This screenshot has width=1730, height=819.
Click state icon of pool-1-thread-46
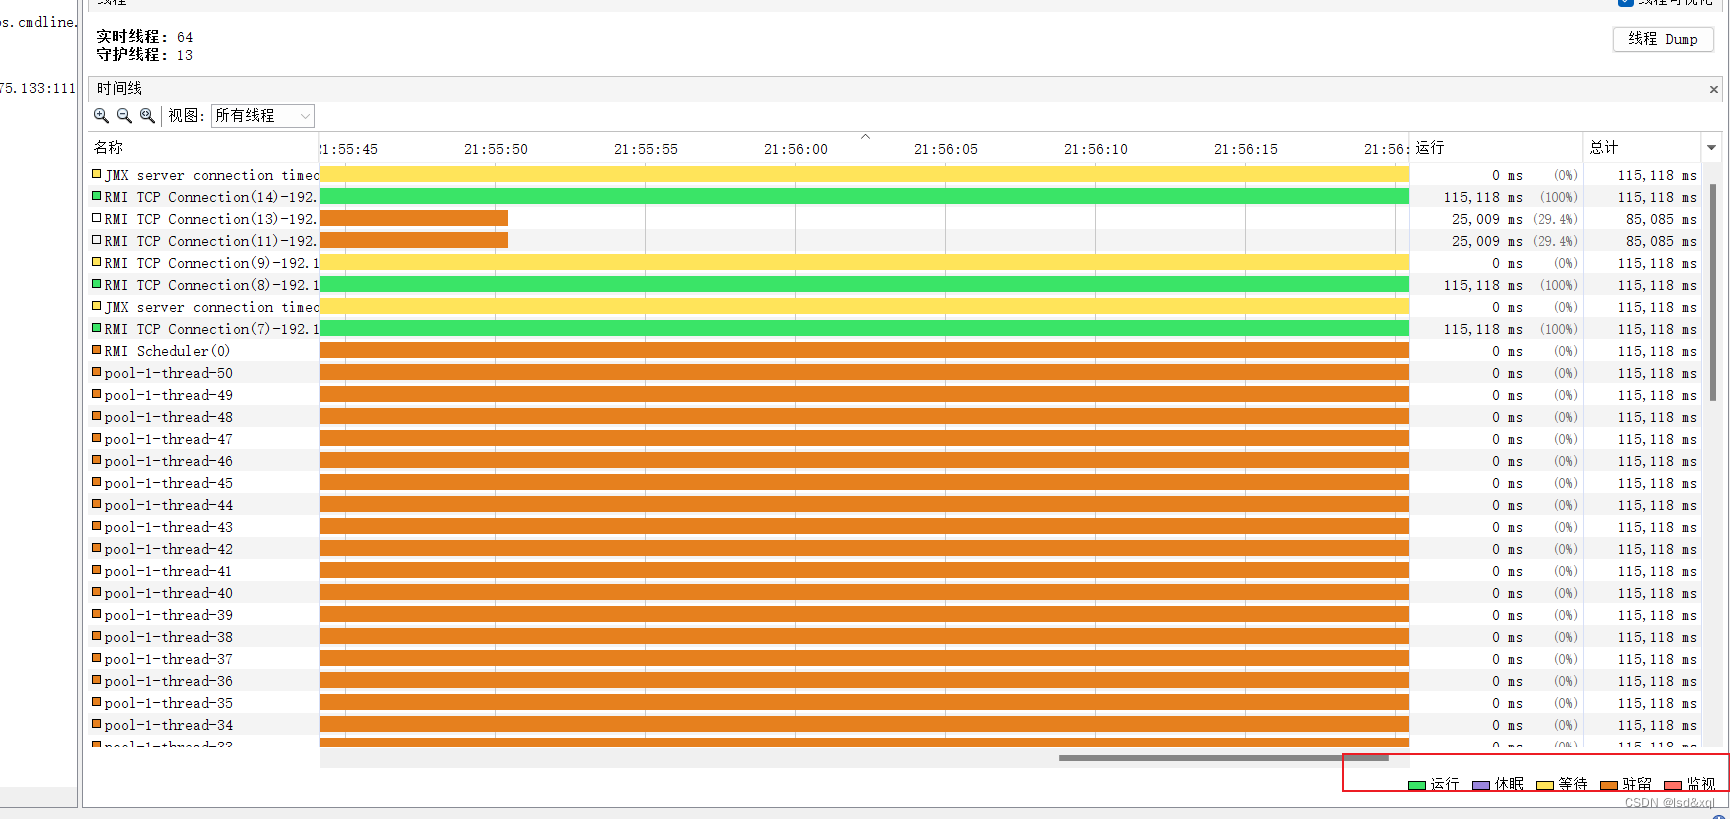coord(97,460)
